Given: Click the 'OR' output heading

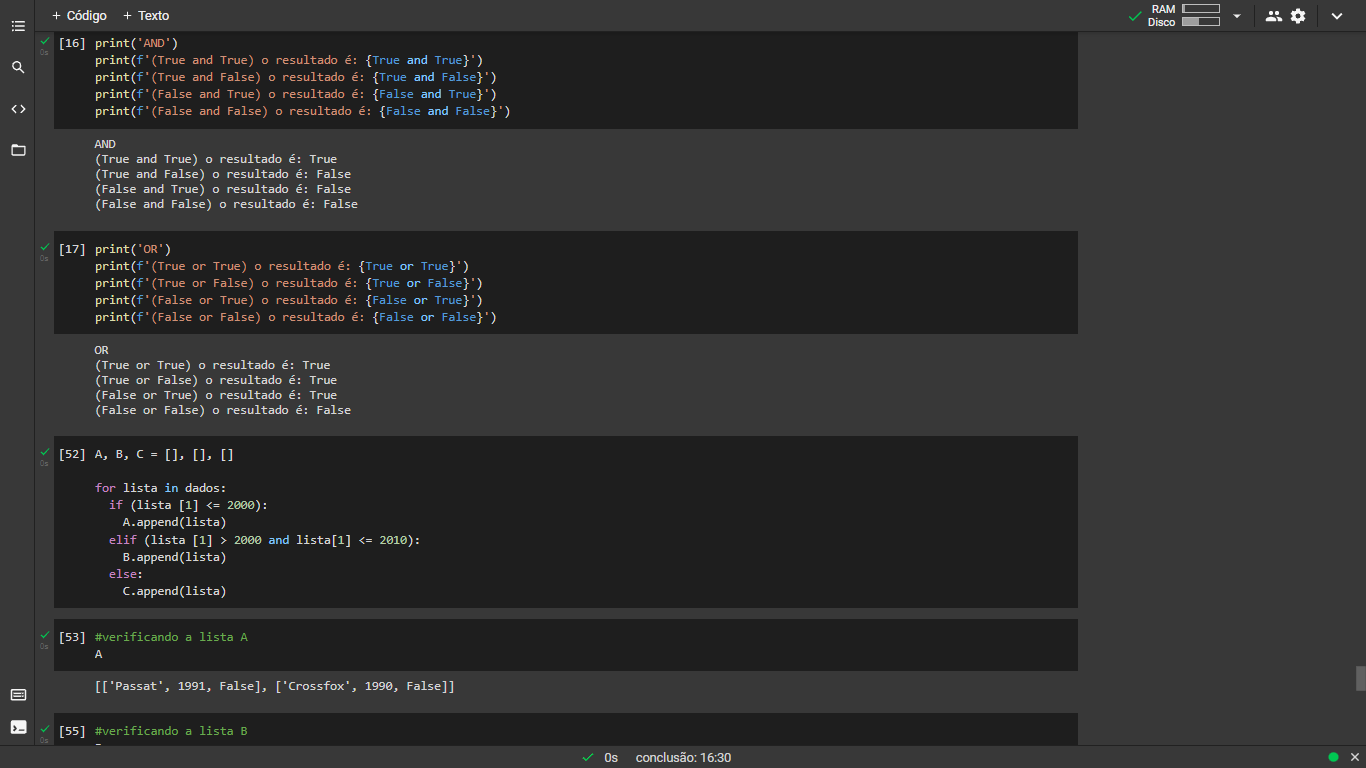Looking at the screenshot, I should (x=102, y=350).
